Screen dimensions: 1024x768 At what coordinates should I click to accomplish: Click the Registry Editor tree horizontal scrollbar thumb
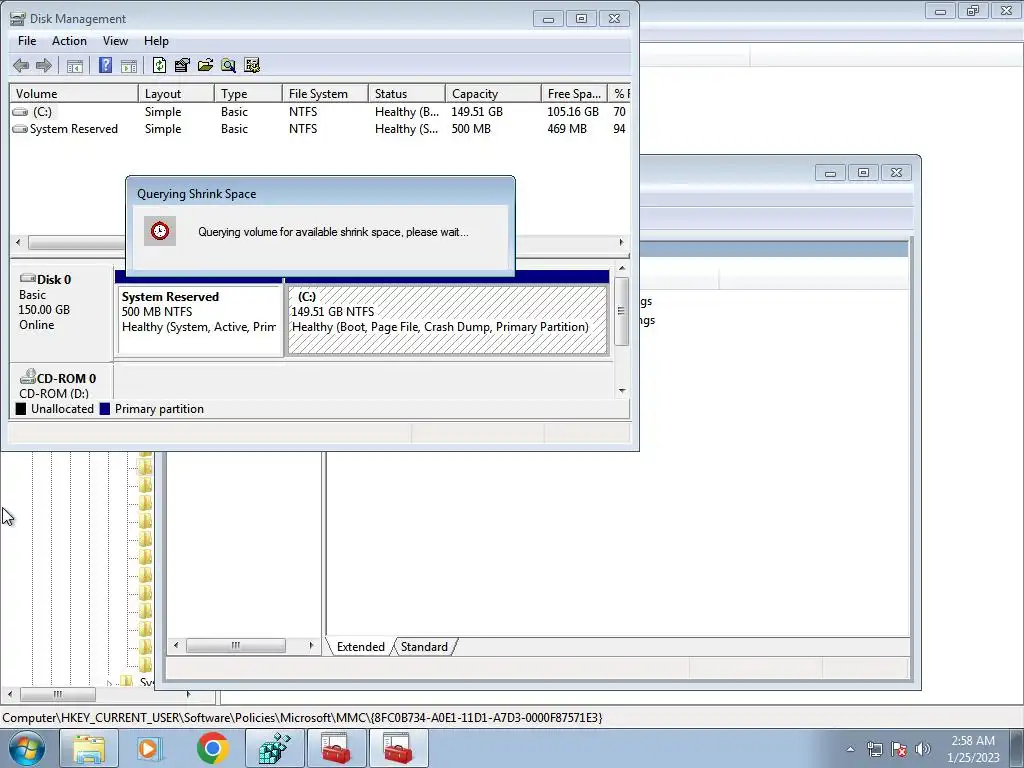57,694
